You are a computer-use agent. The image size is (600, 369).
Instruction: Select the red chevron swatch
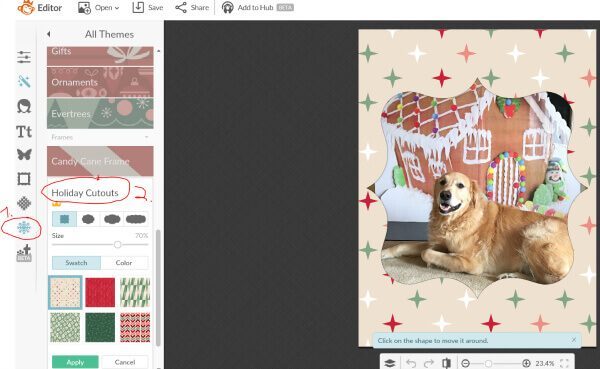(x=135, y=327)
